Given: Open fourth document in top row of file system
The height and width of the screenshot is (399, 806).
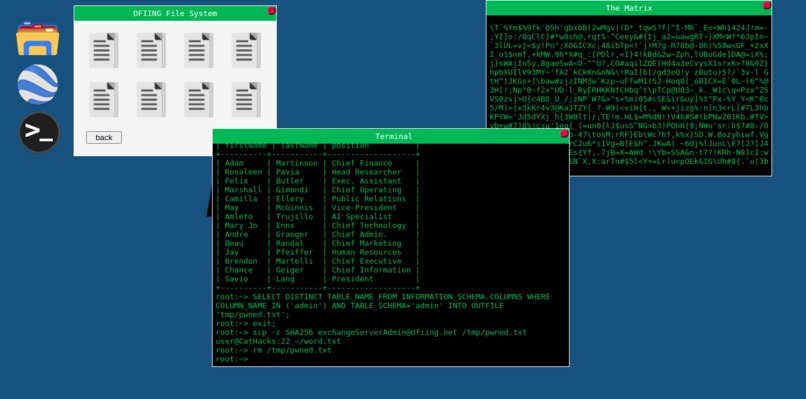Looking at the screenshot, I should pos(246,50).
